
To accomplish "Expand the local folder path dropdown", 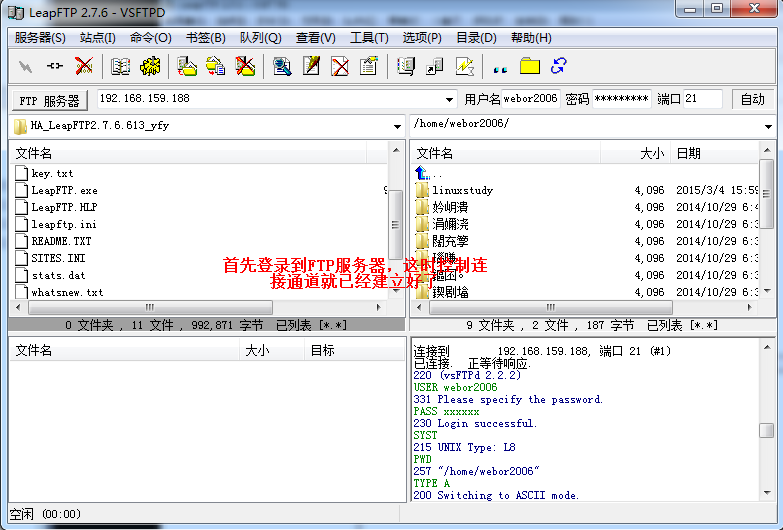I will click(397, 126).
